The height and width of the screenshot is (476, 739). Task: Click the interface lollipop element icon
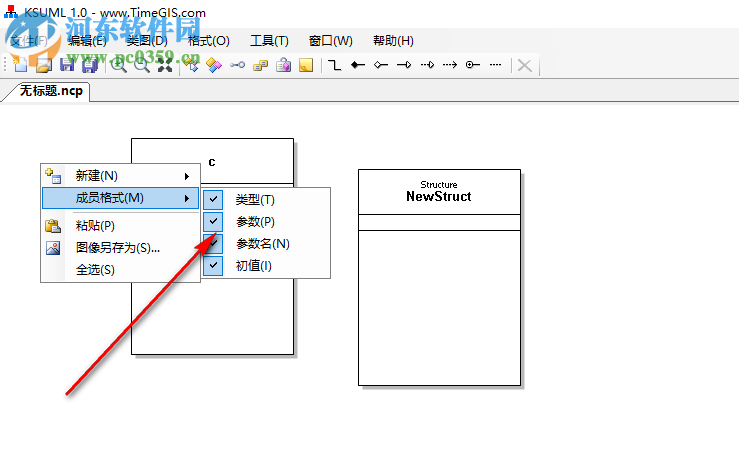click(x=238, y=65)
